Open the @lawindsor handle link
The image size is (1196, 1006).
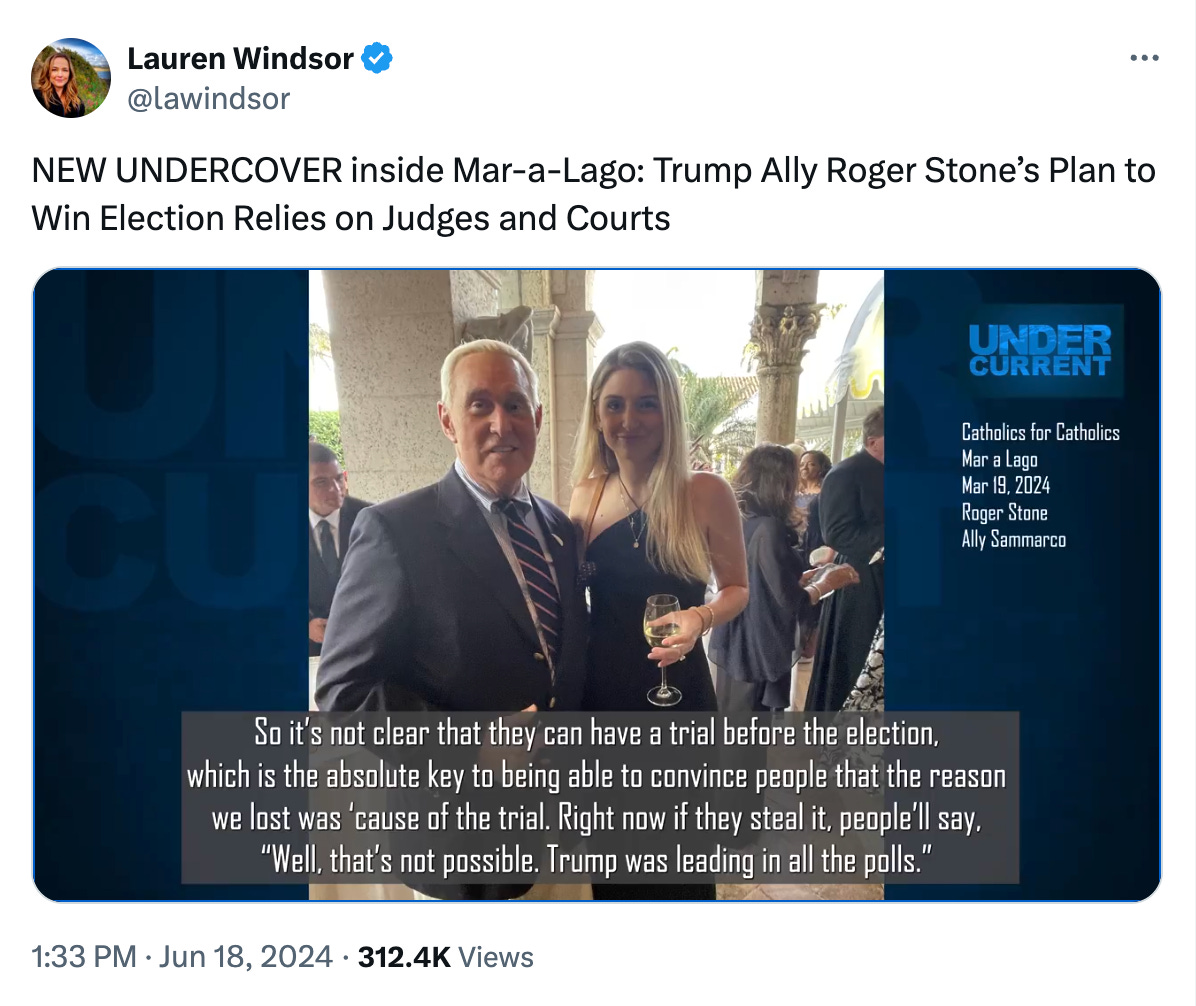point(208,99)
